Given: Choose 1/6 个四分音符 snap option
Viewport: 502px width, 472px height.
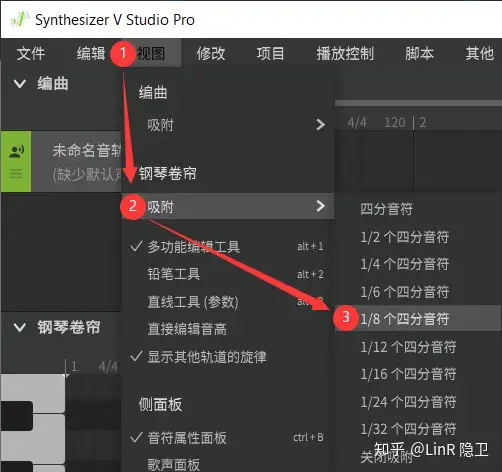Looking at the screenshot, I should pos(418,292).
